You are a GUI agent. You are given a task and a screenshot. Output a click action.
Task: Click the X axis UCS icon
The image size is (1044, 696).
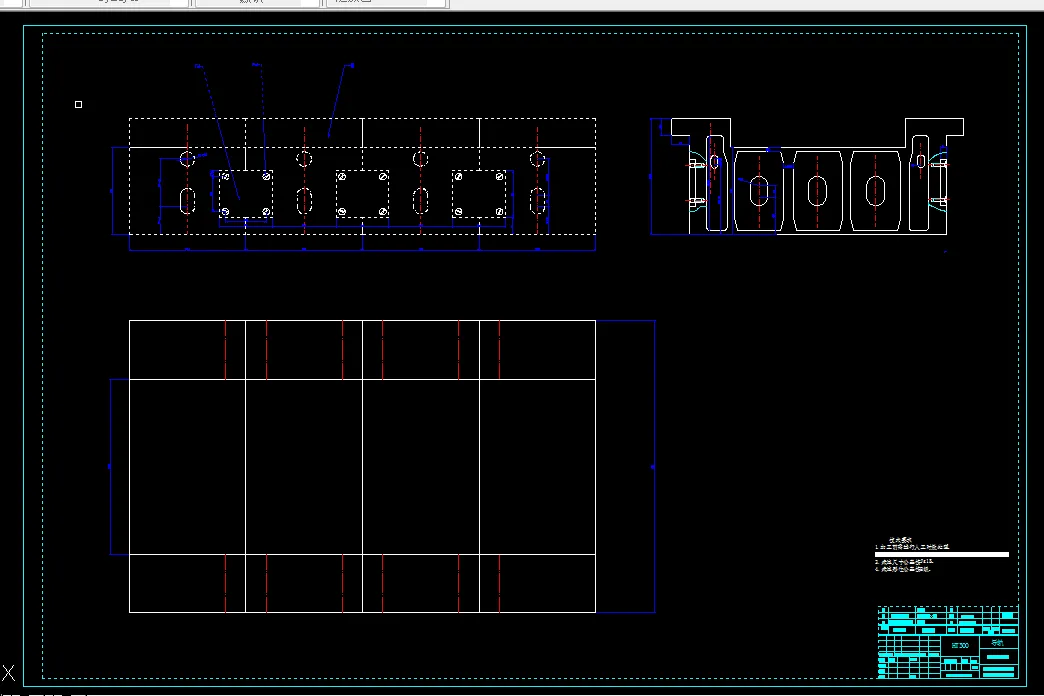[8, 673]
